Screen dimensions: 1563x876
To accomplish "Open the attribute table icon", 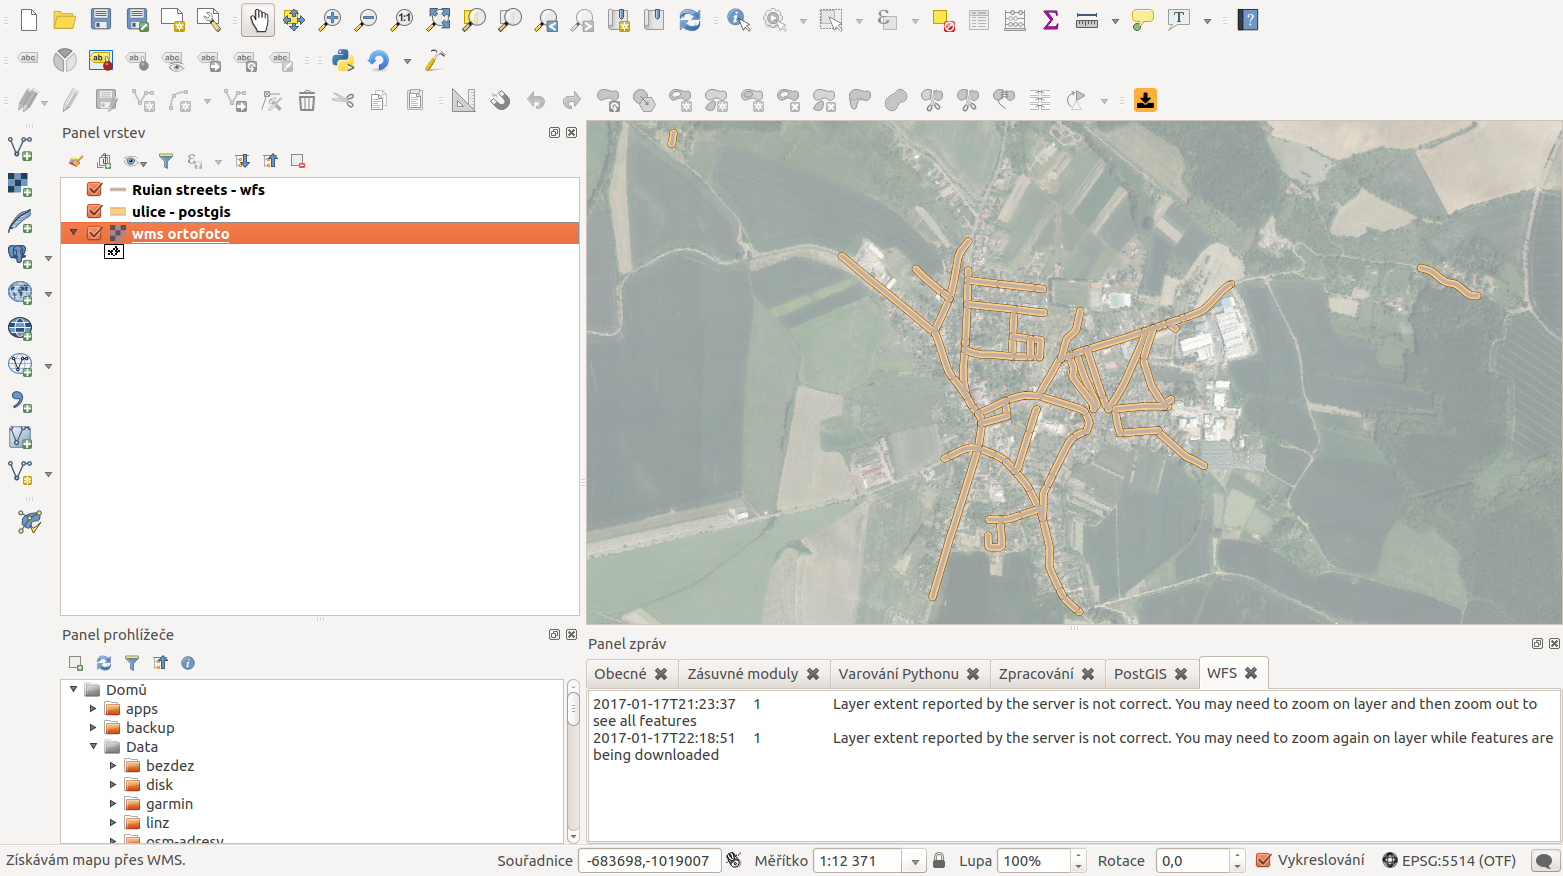I will (x=979, y=20).
